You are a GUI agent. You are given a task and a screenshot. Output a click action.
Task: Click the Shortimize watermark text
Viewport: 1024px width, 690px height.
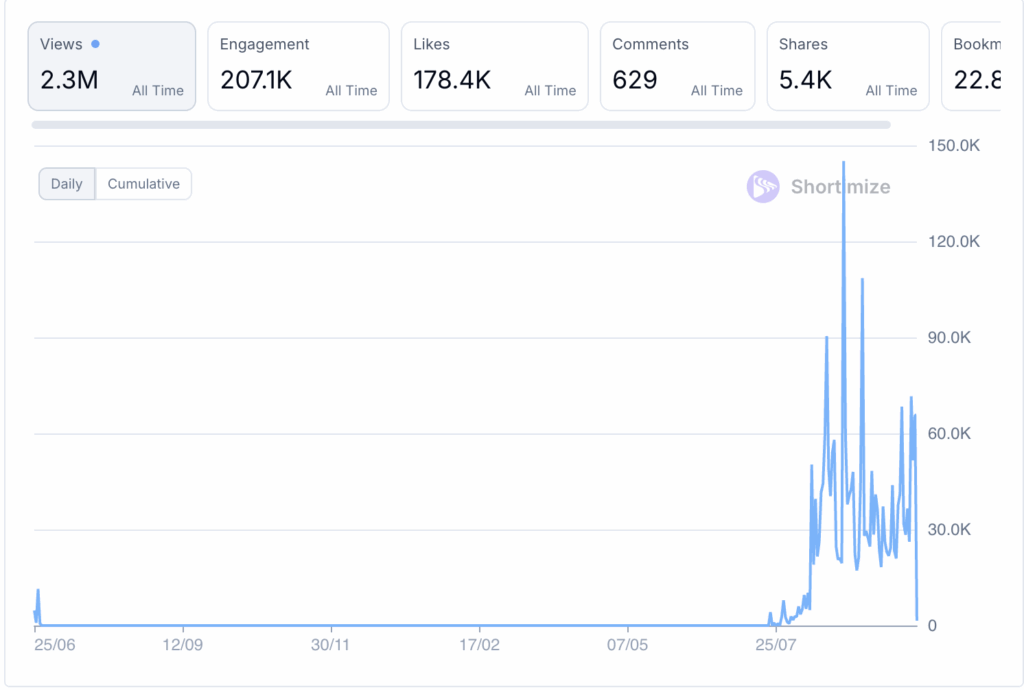pyautogui.click(x=840, y=187)
